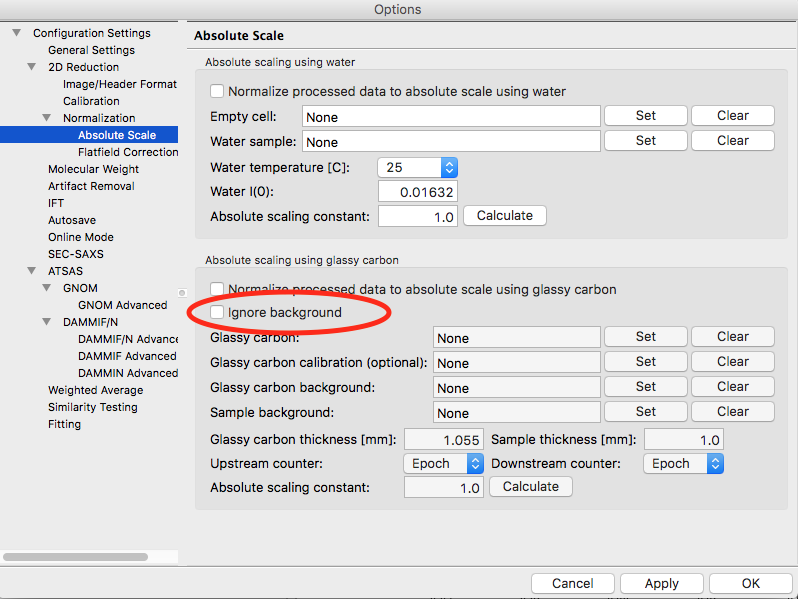
Task: Set the Sample background file
Action: 646,411
